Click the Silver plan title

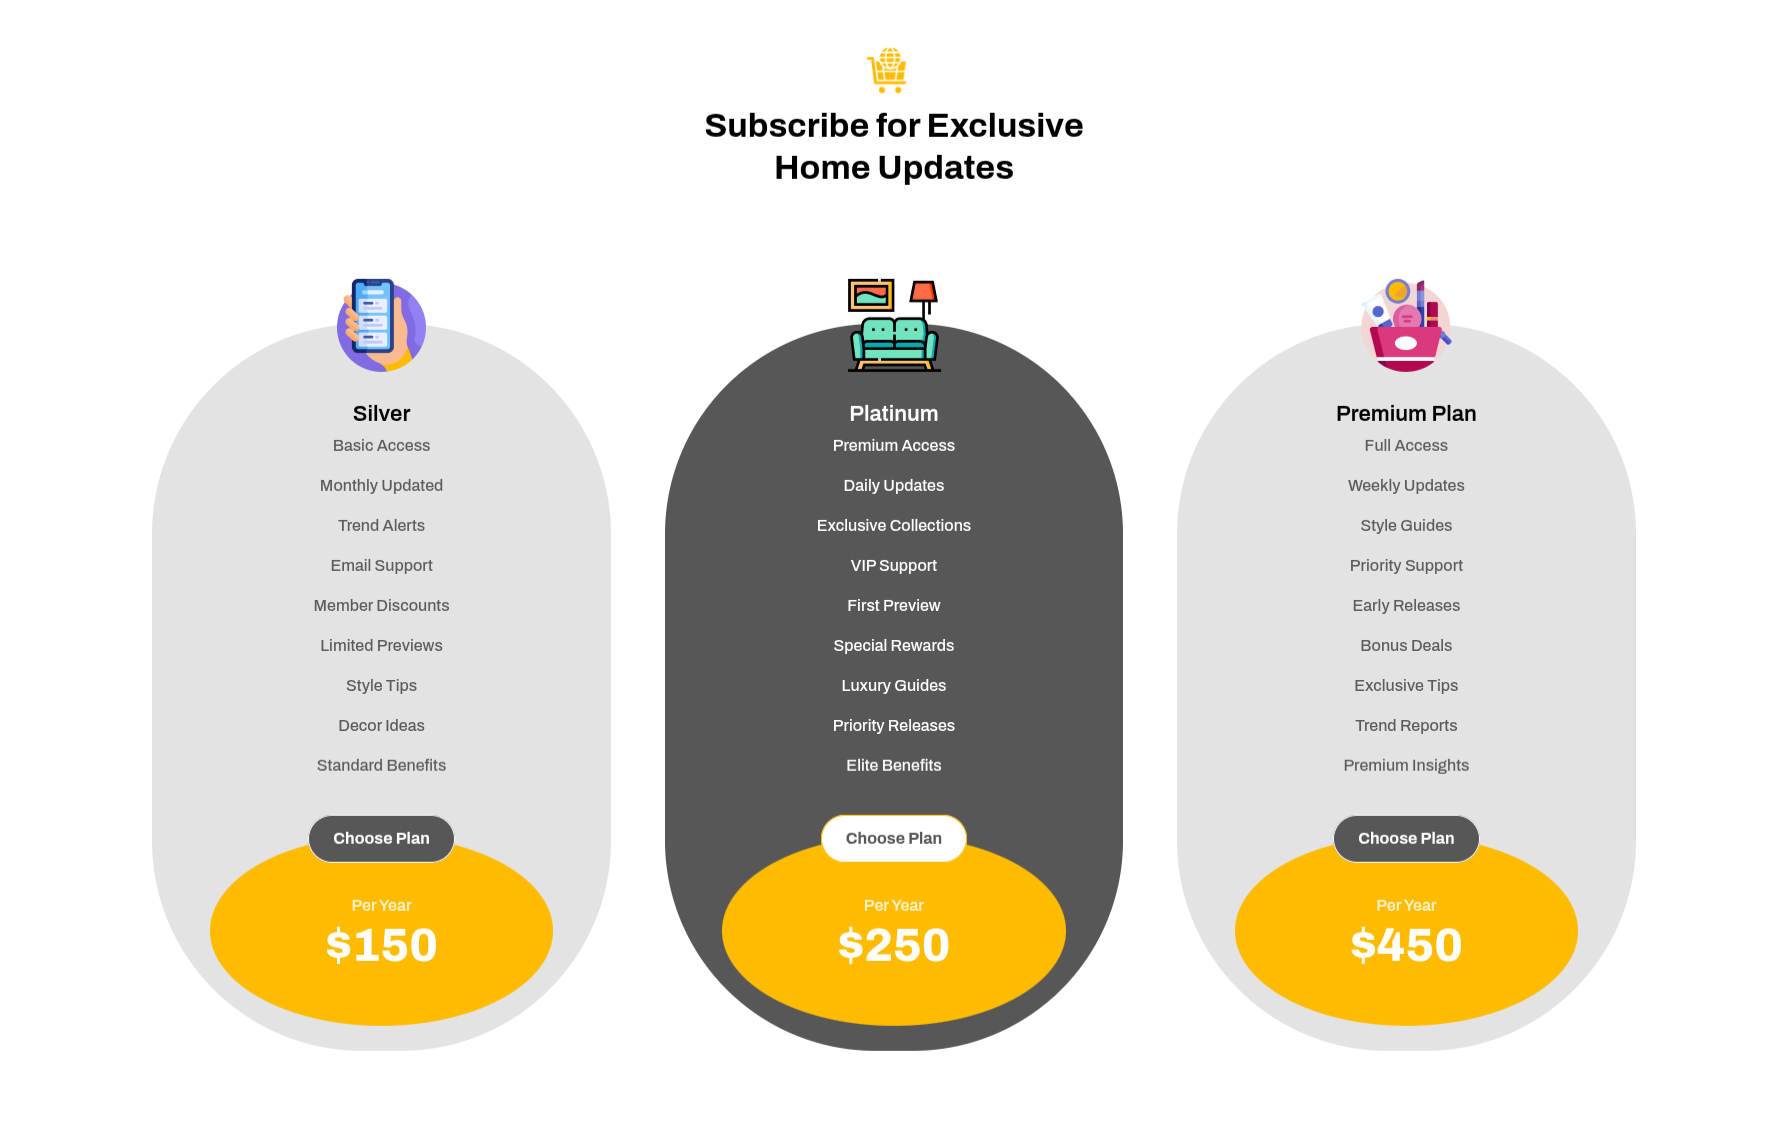pos(381,413)
